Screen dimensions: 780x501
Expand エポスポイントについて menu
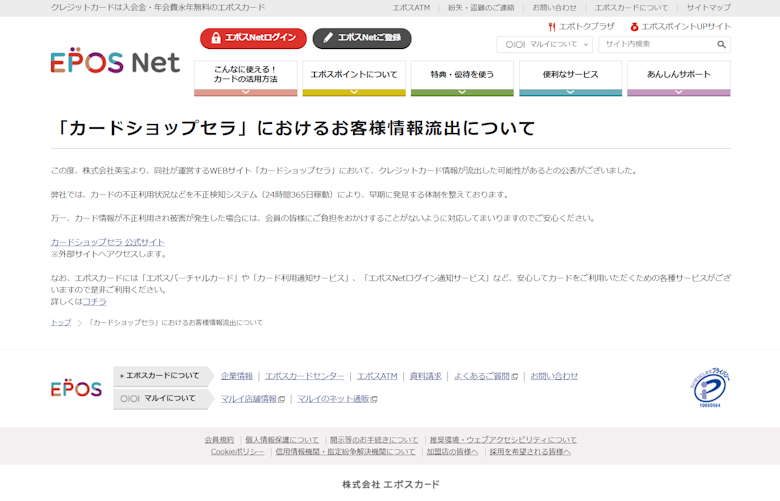point(354,78)
